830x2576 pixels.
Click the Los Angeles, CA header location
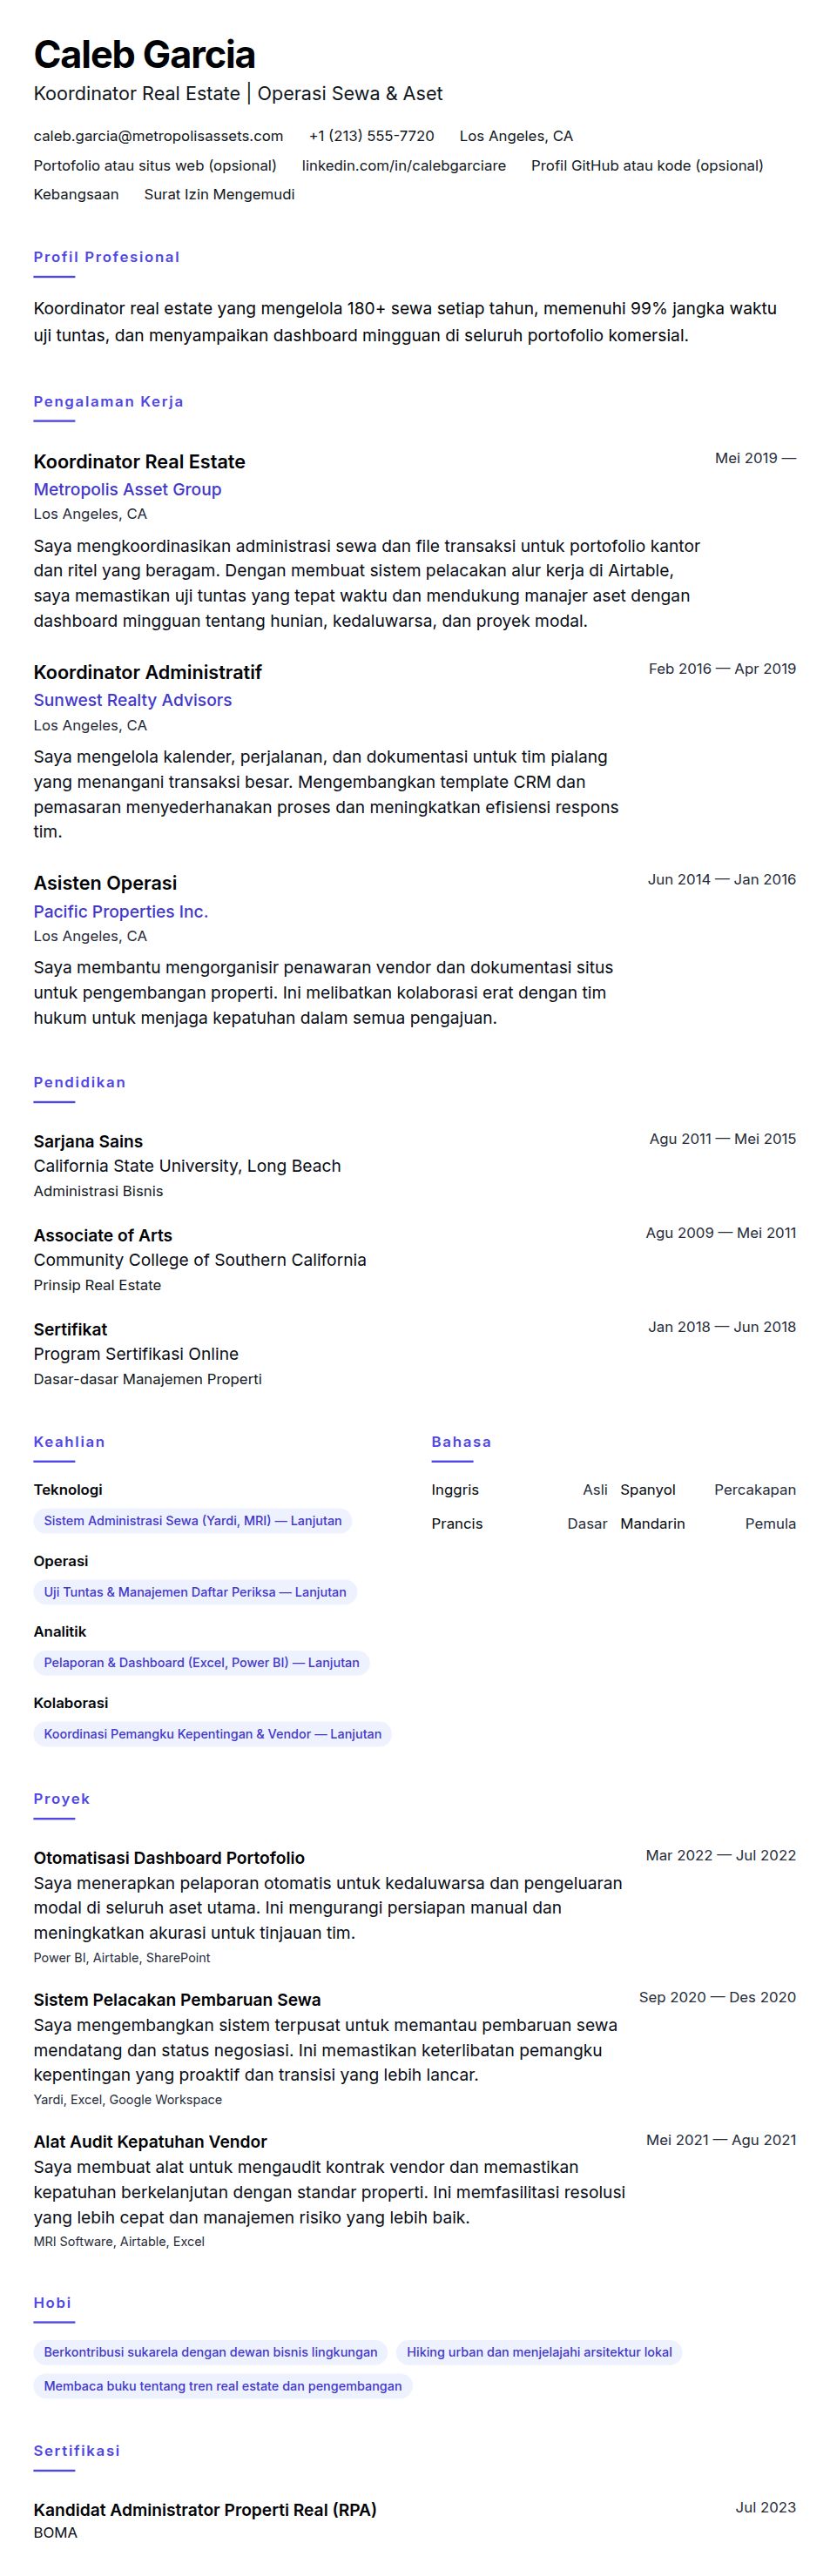click(516, 136)
